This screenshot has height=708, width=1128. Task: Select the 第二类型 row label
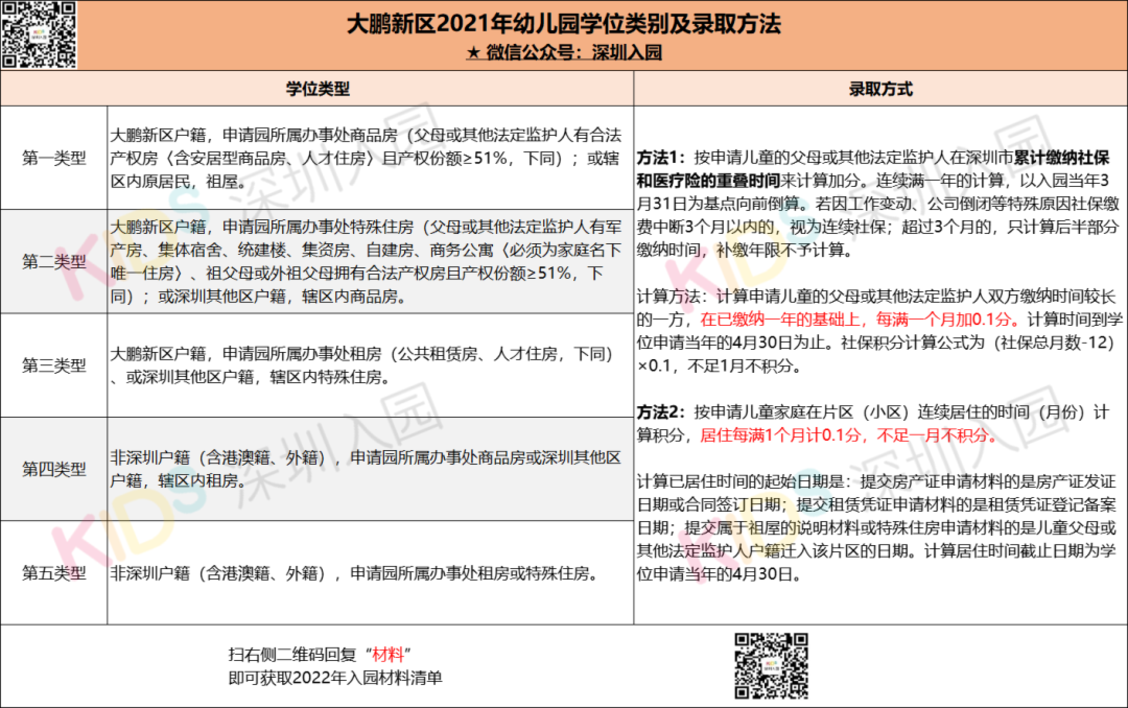pos(54,261)
